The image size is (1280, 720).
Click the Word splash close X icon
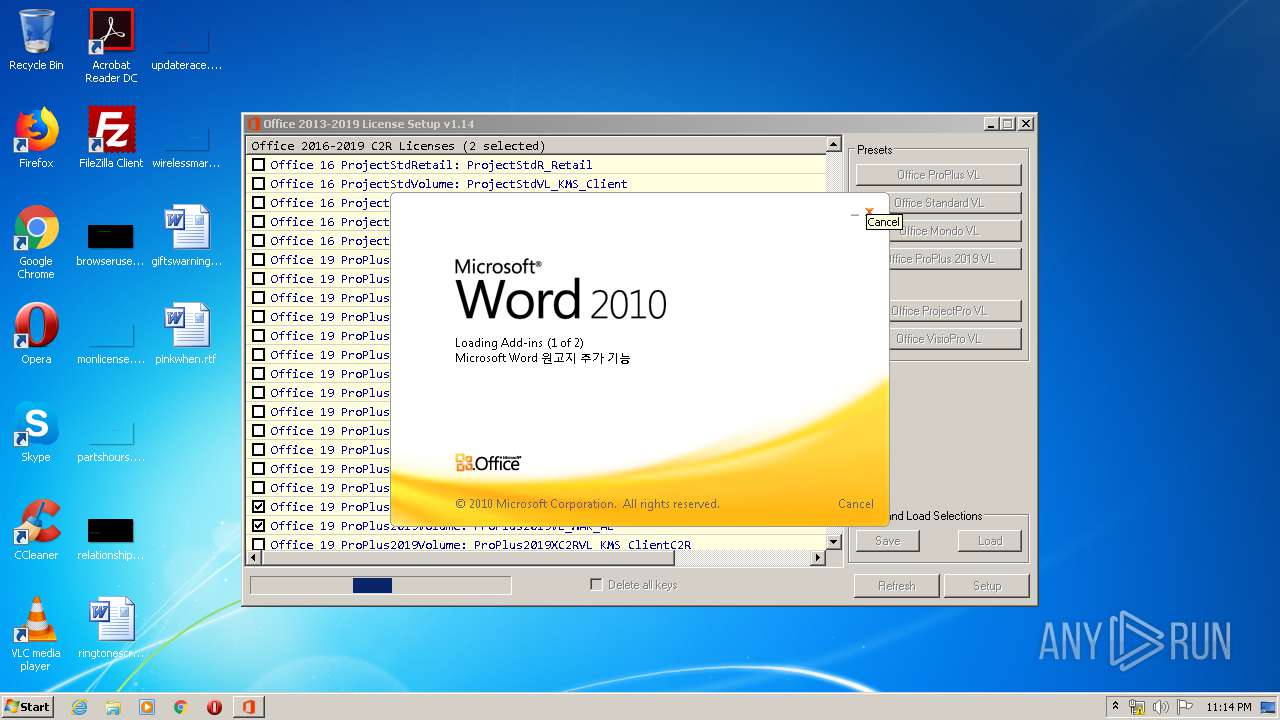click(x=869, y=213)
